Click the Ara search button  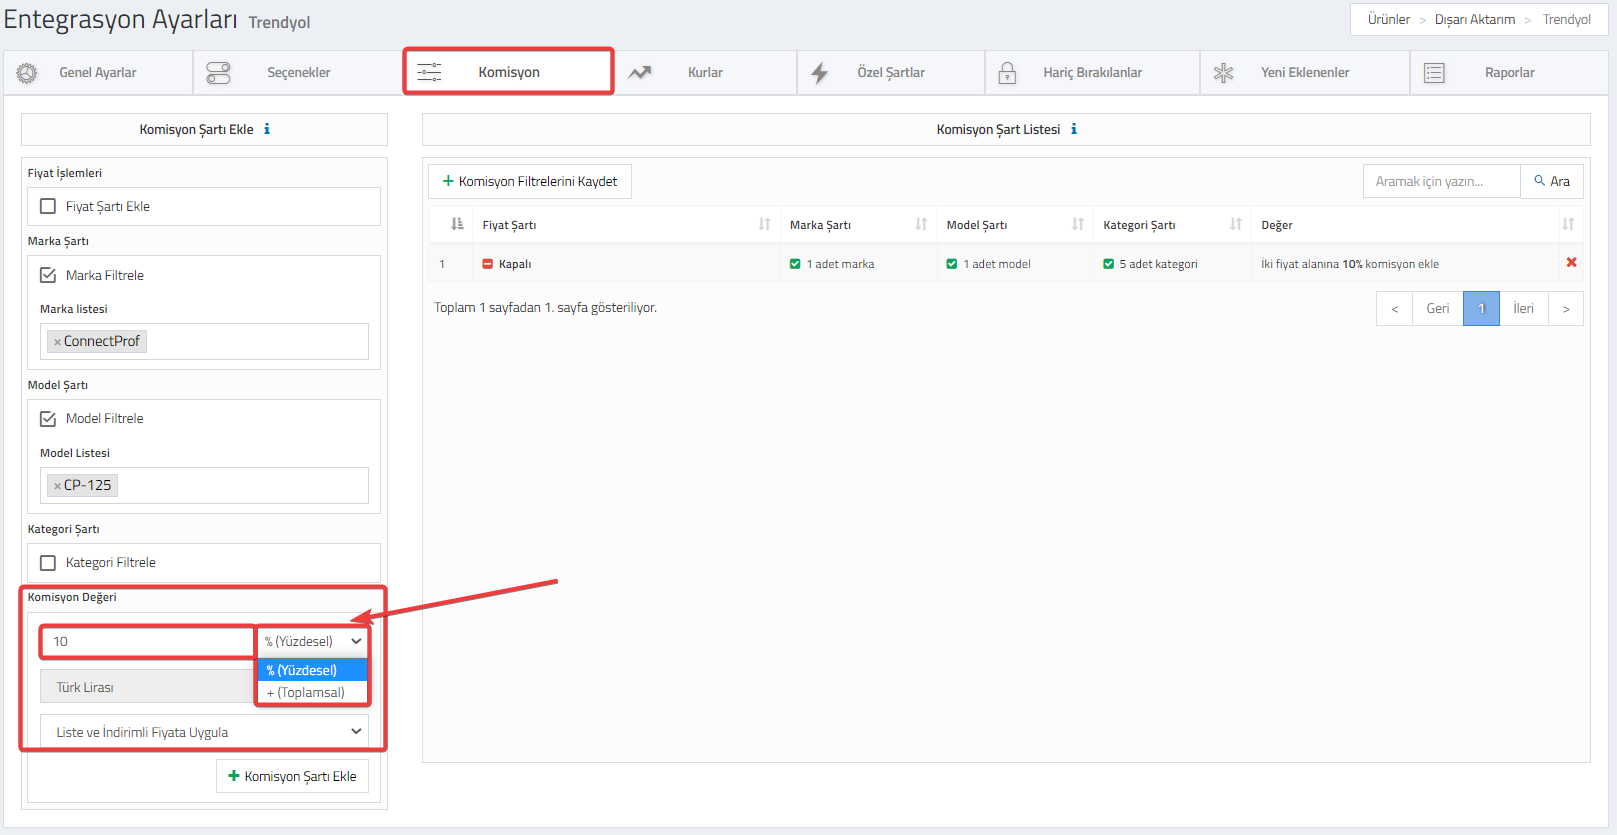(1552, 181)
